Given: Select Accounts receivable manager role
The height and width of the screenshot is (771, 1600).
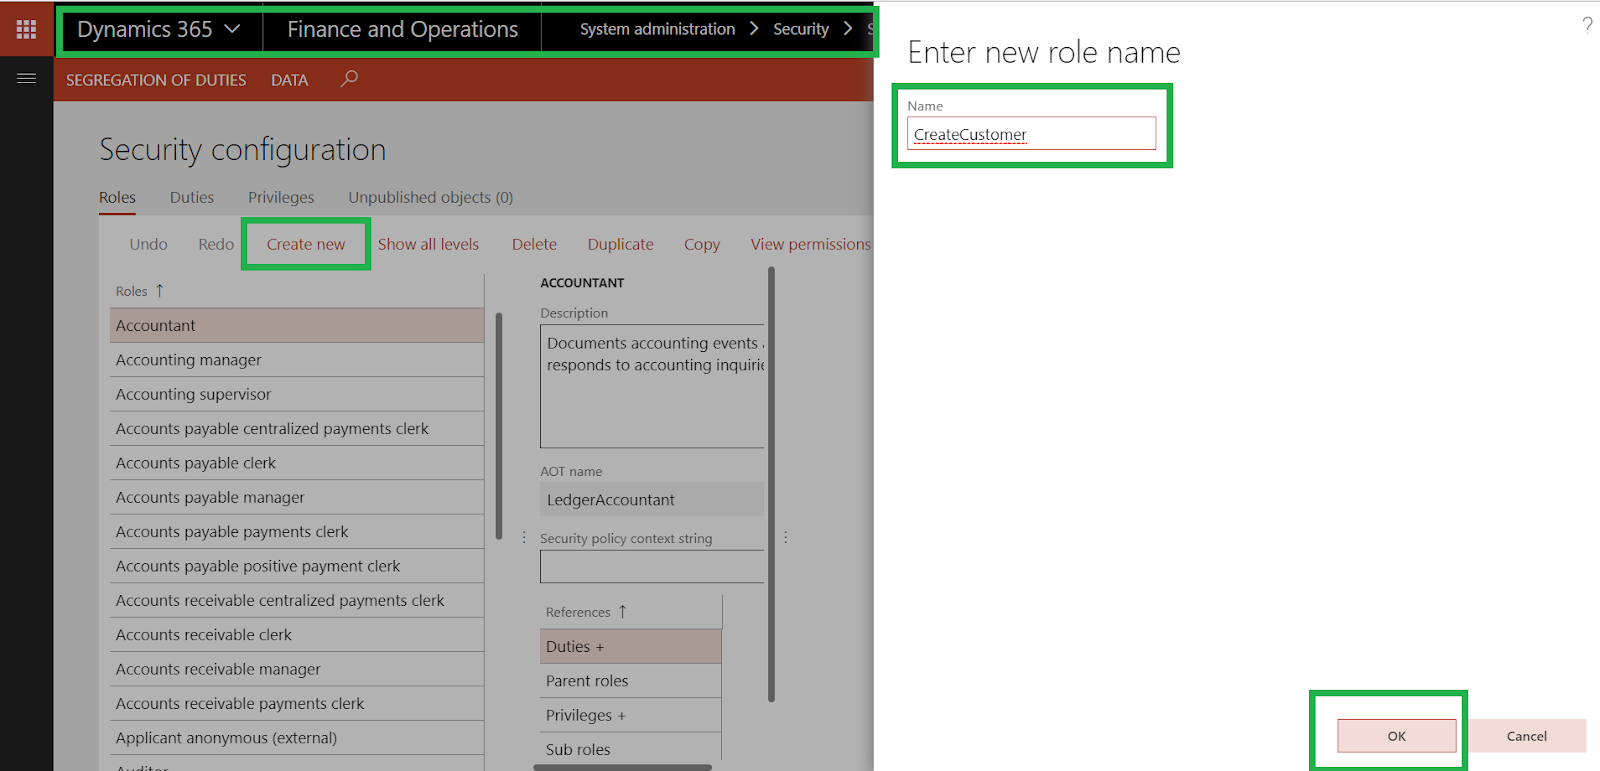Looking at the screenshot, I should coord(297,669).
